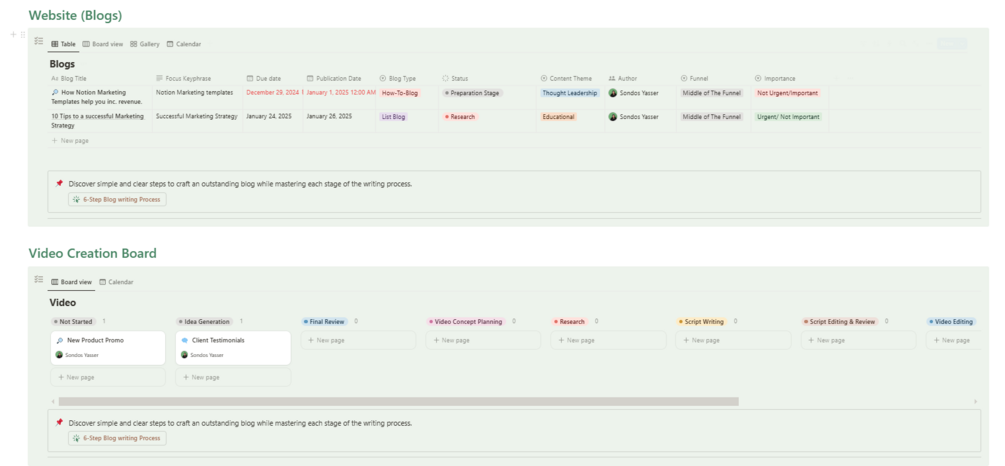This screenshot has height=466, width=1005.
Task: Add new page in Script Writing column
Action: [x=706, y=340]
